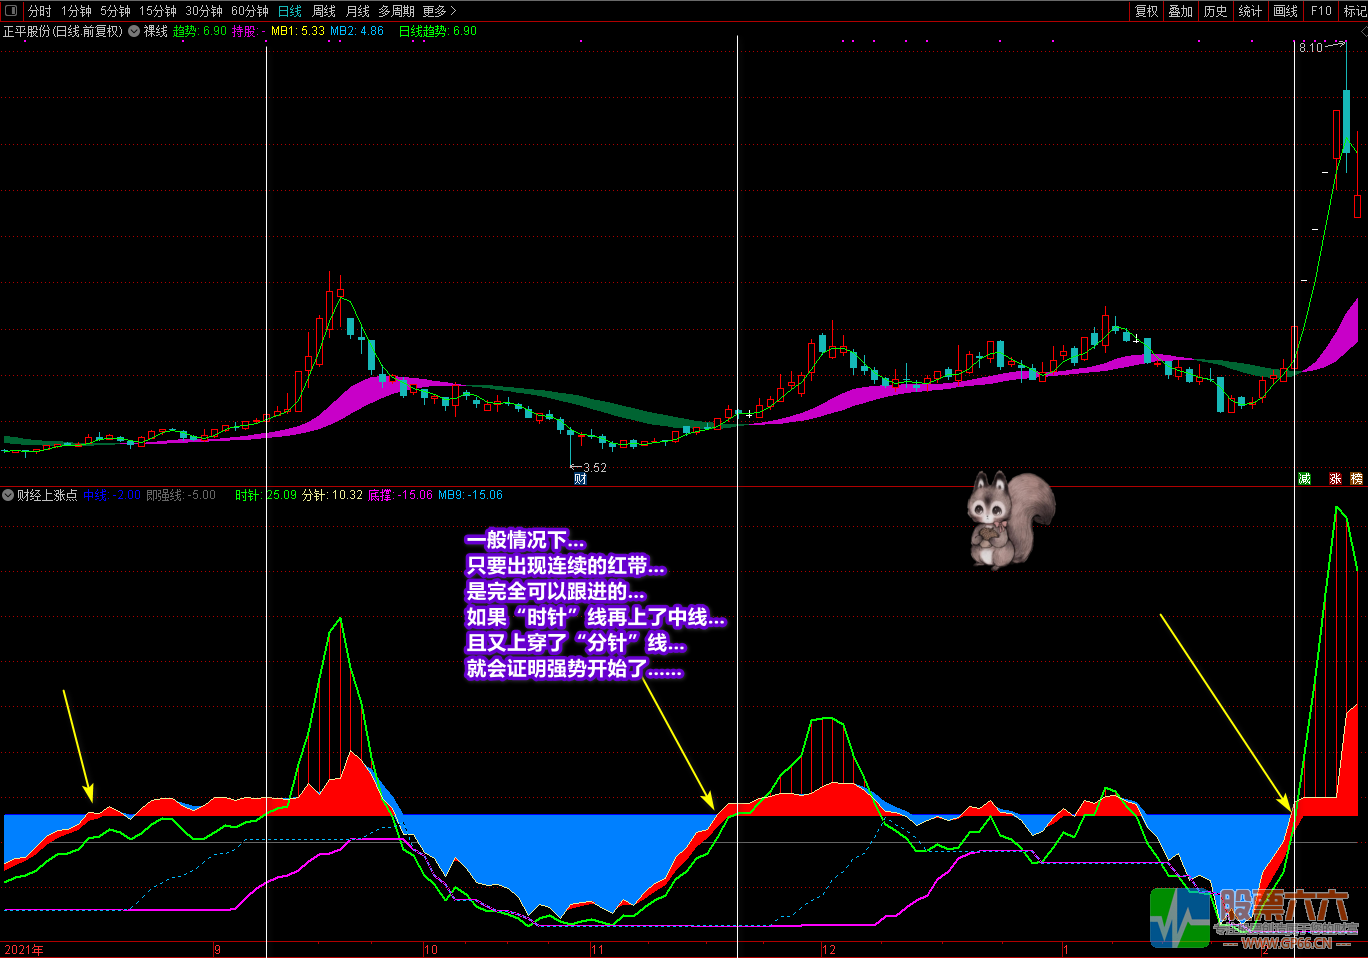
Task: Click the diamond marker at top-right of chart
Action: click(1363, 33)
